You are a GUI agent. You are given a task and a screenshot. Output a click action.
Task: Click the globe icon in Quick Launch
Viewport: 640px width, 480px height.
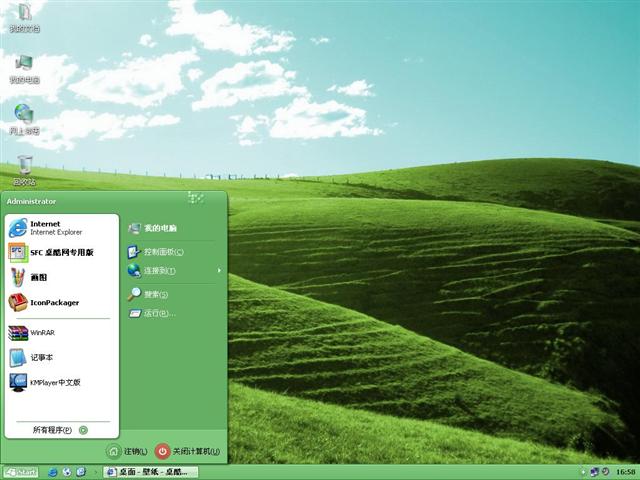coord(67,472)
